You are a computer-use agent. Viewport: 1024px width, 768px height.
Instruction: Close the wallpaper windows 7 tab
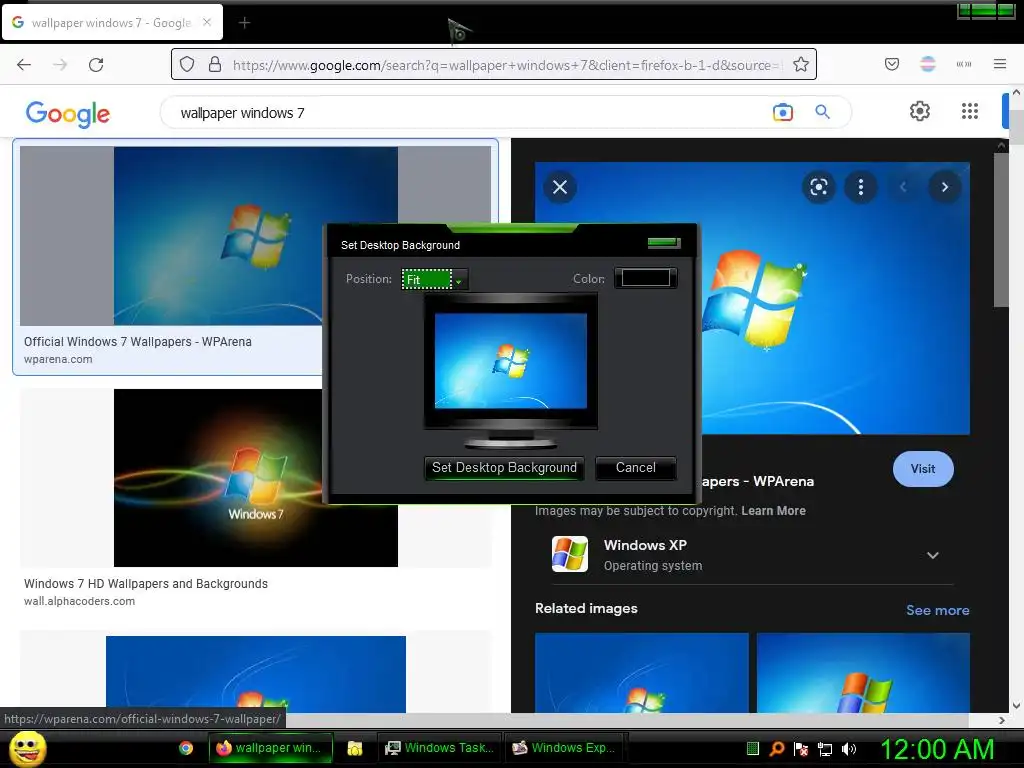[x=206, y=22]
